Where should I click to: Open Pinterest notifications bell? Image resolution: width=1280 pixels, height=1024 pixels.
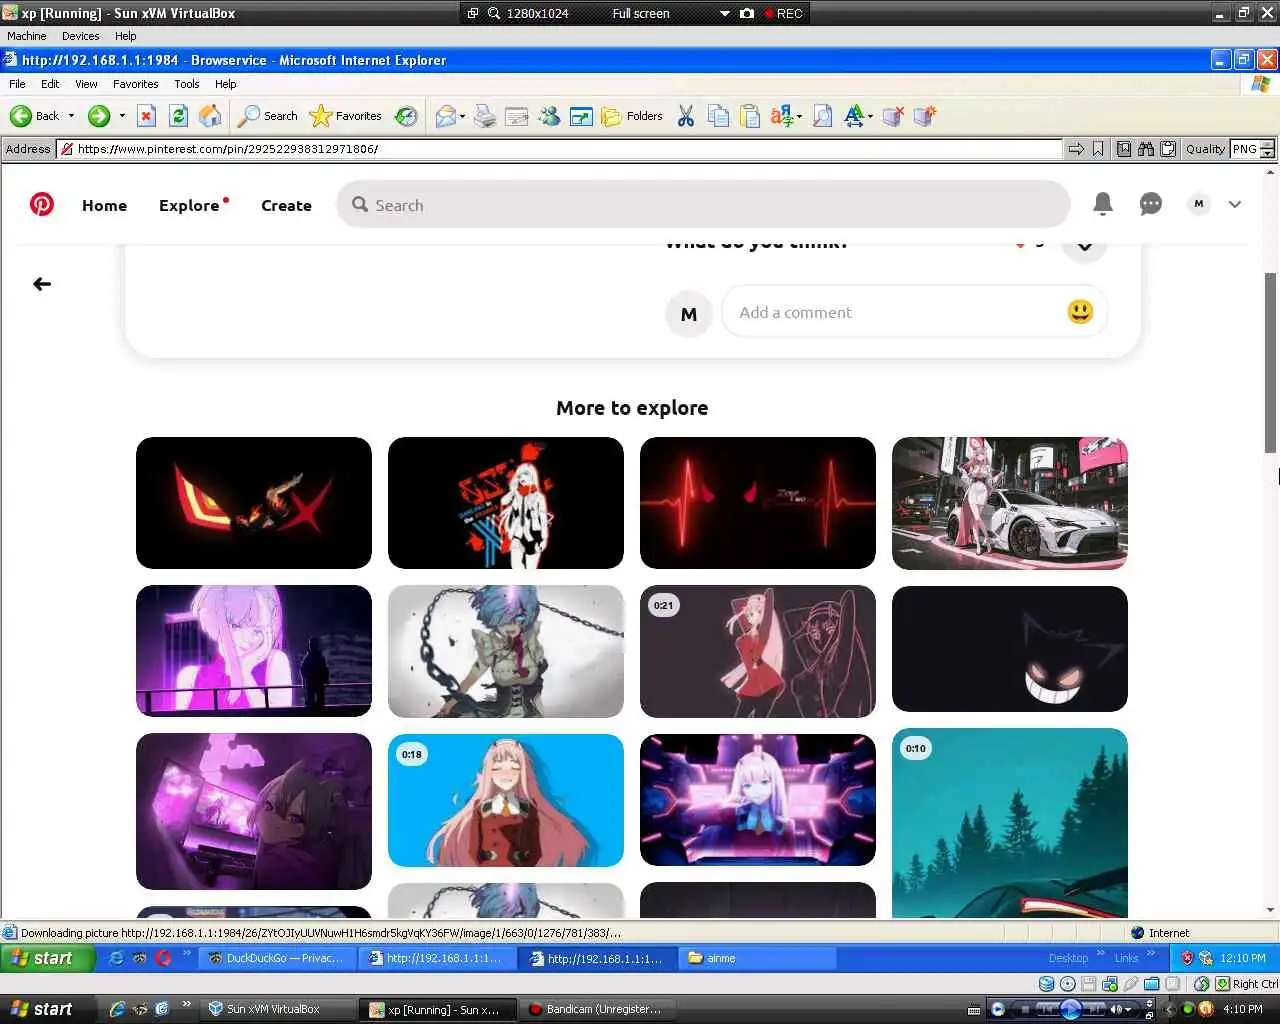(x=1103, y=204)
